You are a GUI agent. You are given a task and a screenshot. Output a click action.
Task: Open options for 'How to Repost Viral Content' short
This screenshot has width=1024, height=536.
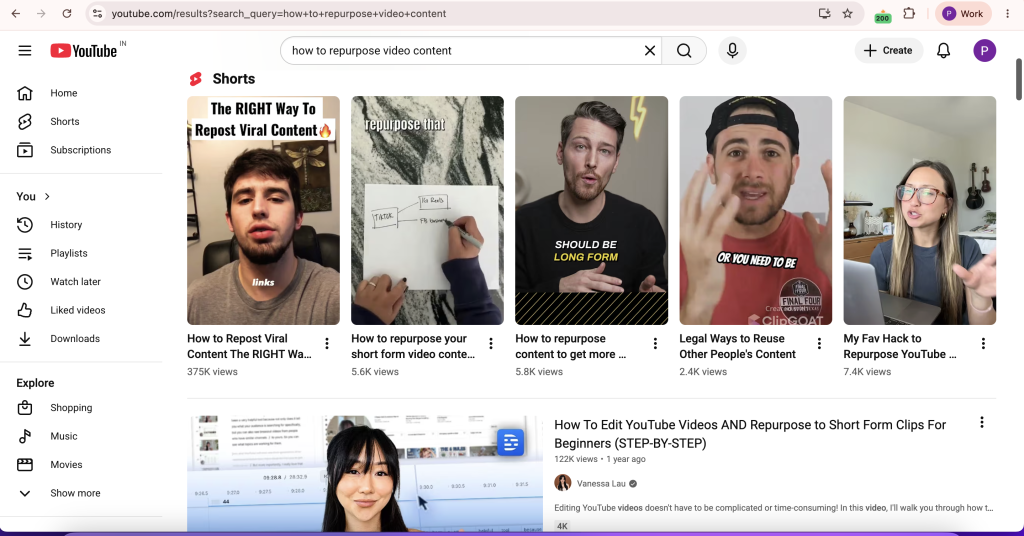pos(327,343)
